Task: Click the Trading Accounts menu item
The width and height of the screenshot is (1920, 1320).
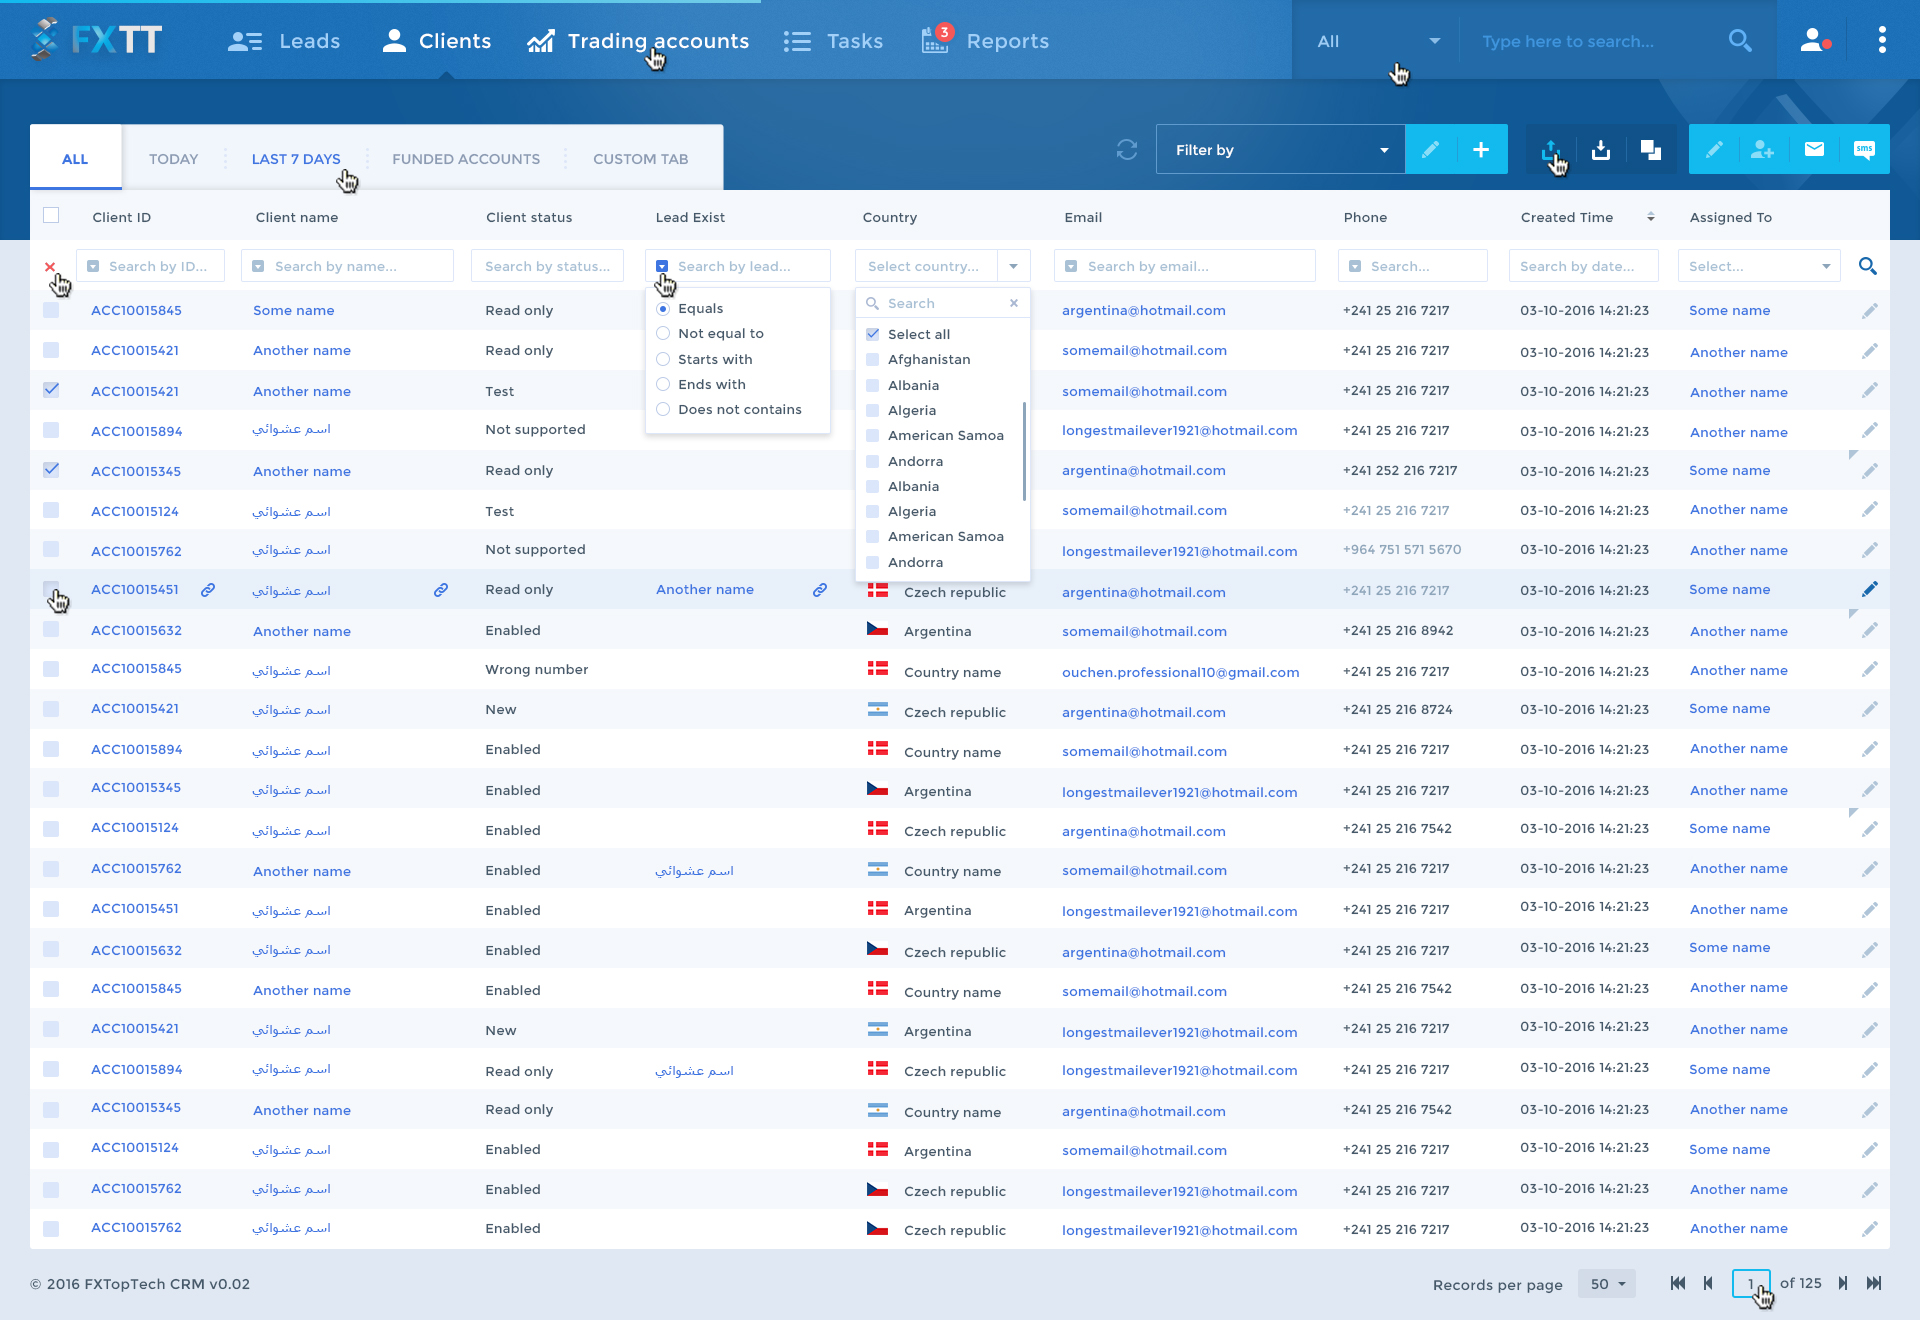Action: tap(639, 39)
